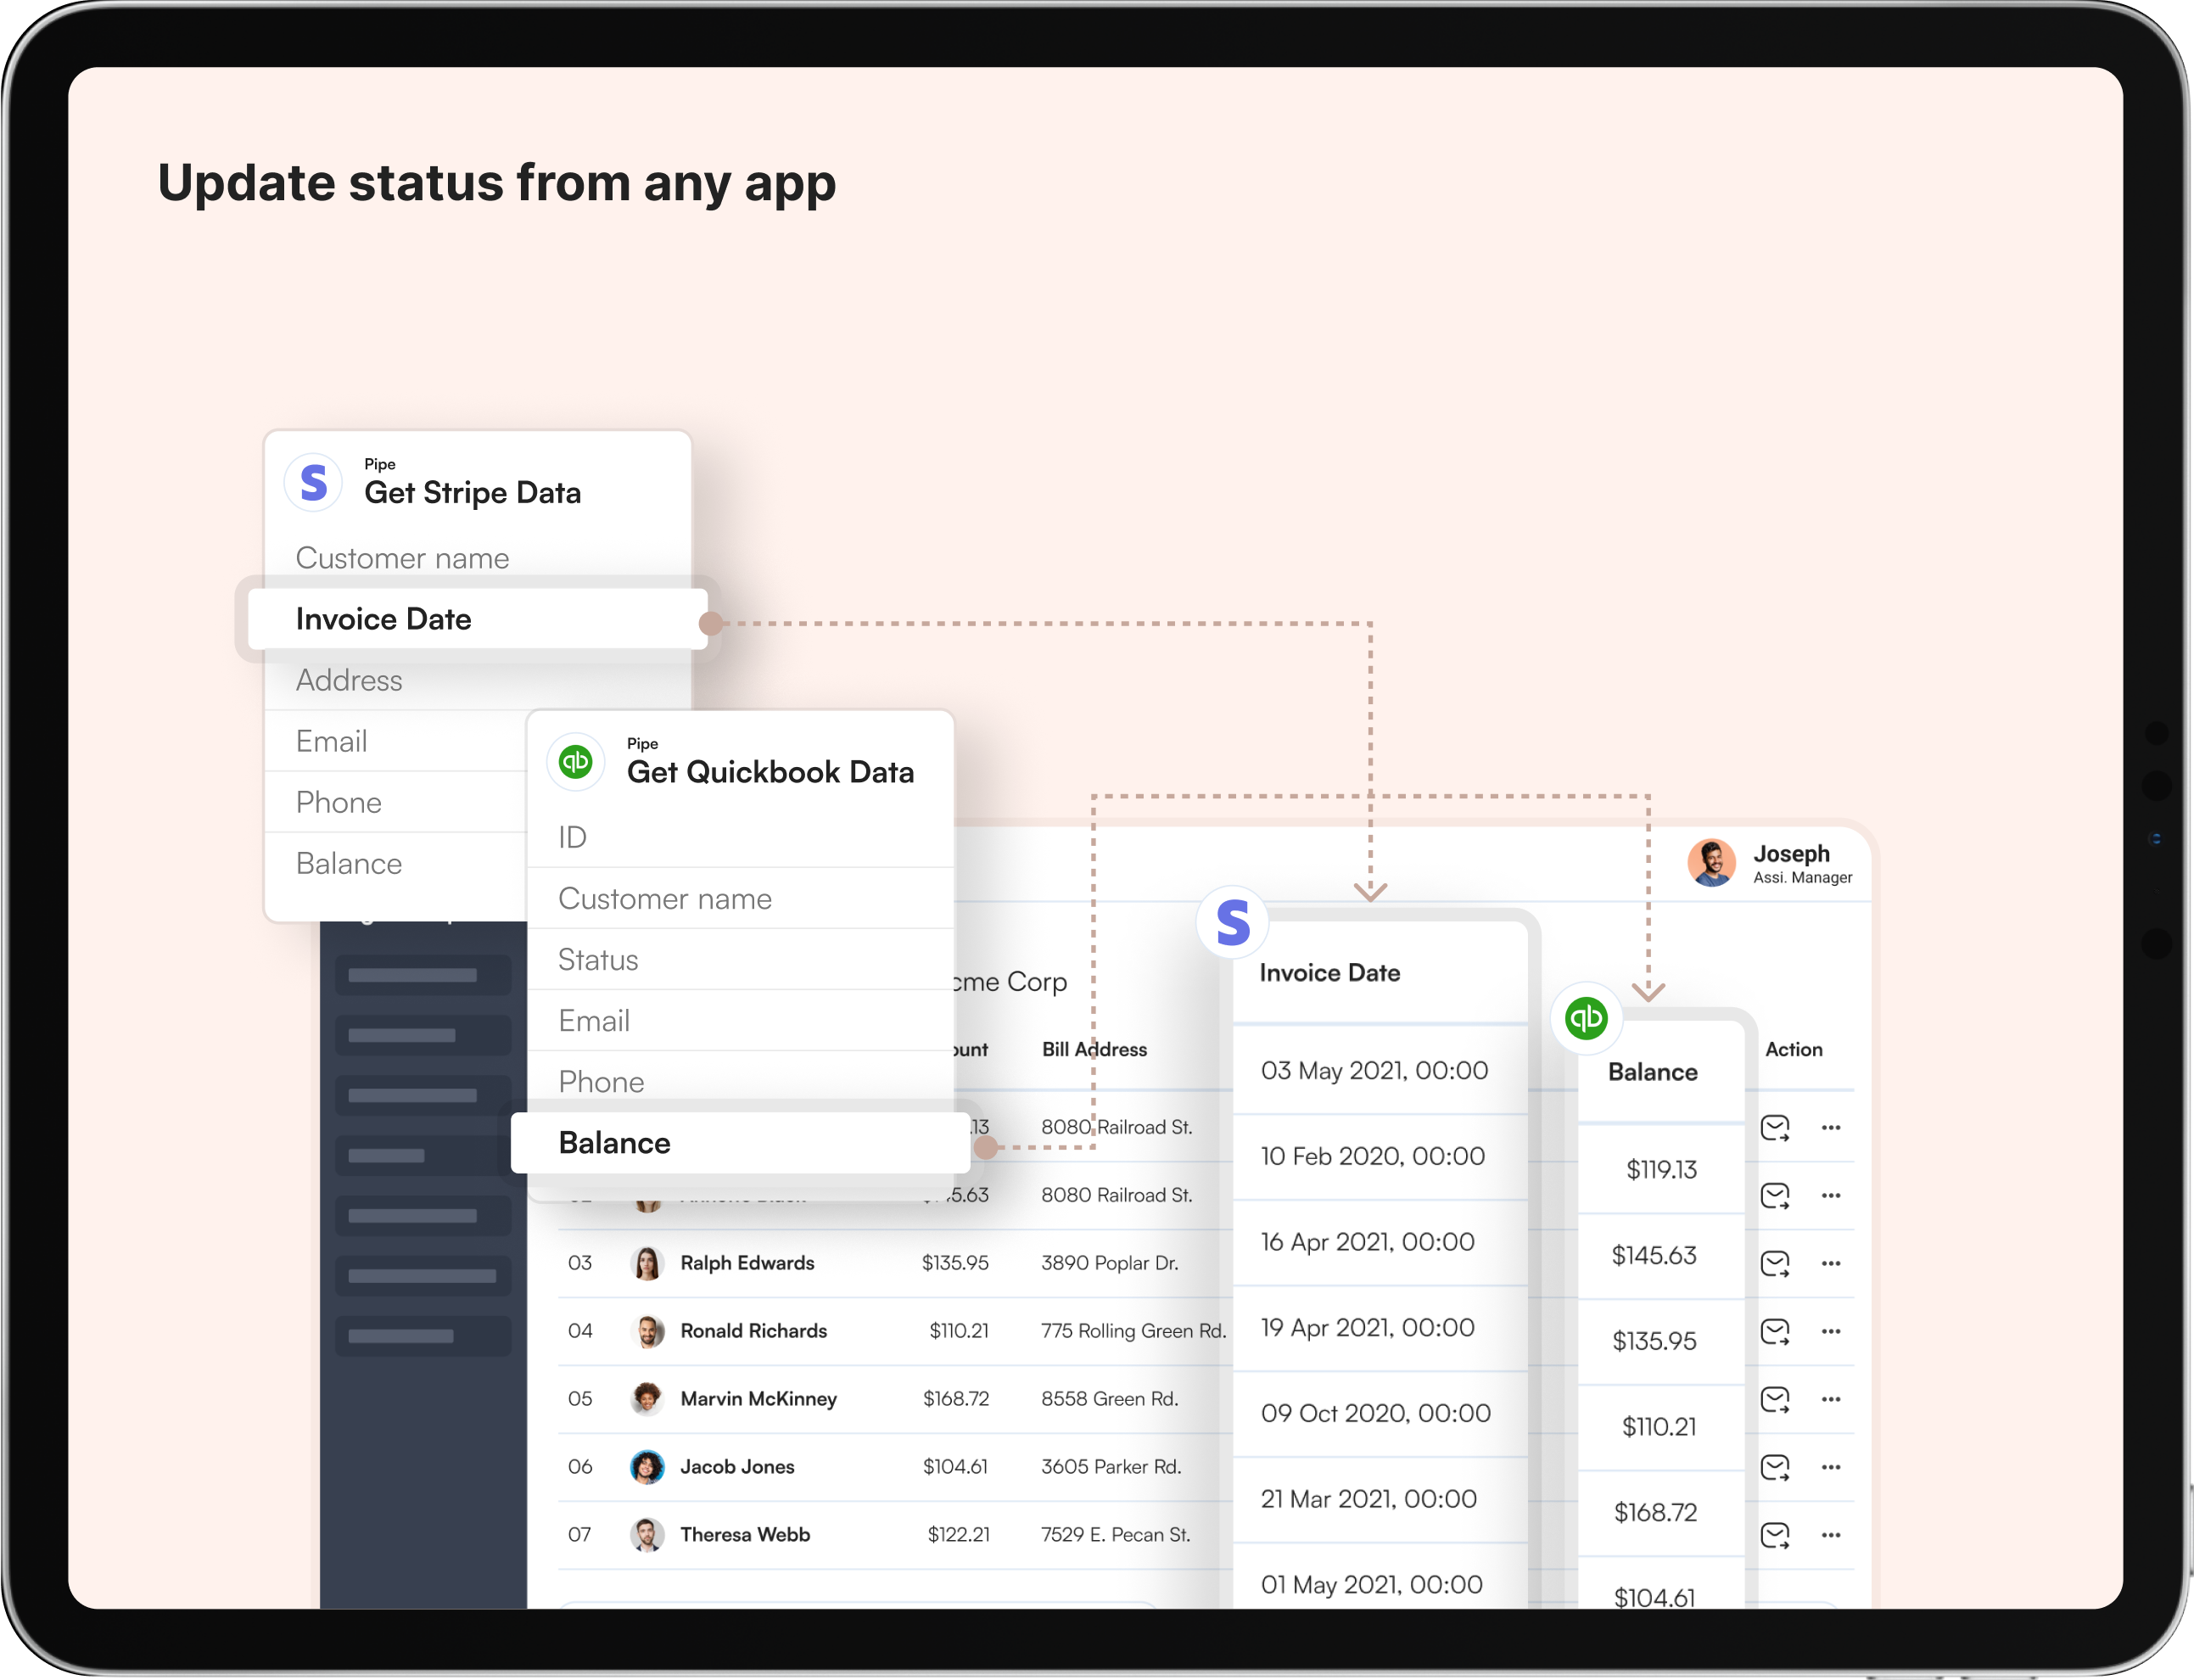Select Customer name field in Stripe card
The height and width of the screenshot is (1680, 2194).
(478, 558)
